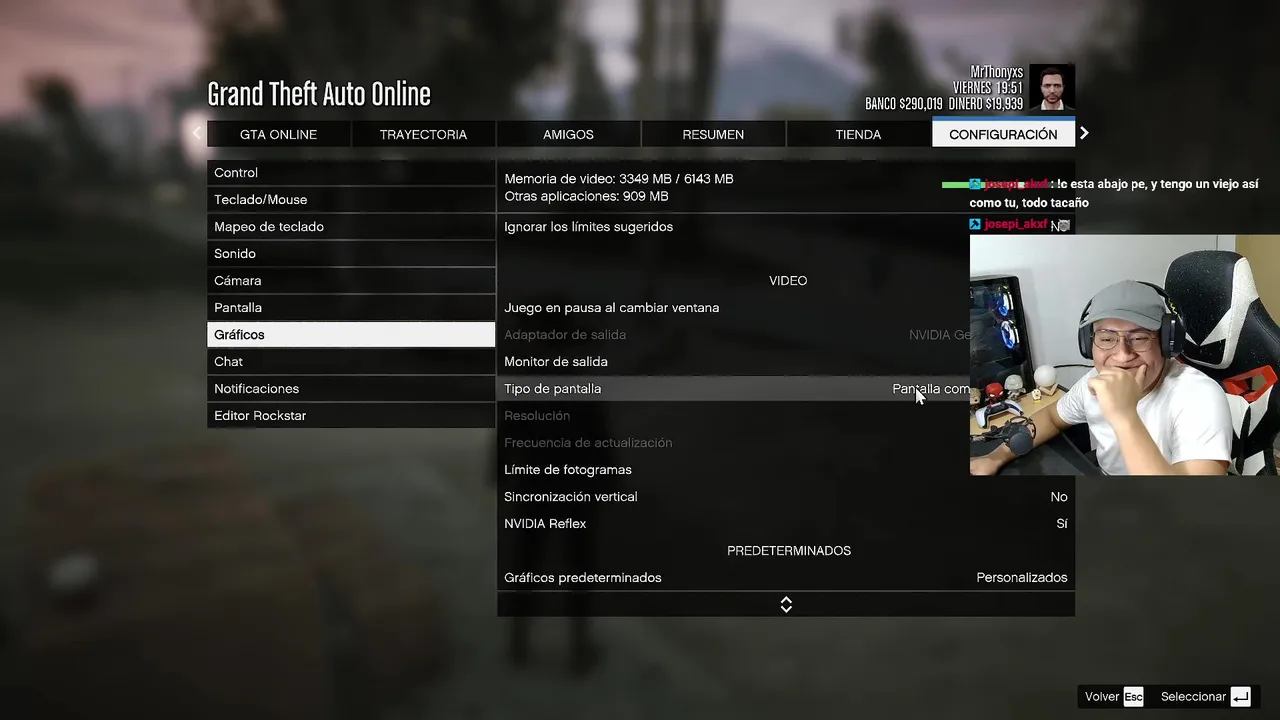Click the Otras aplicaciones memory text
The height and width of the screenshot is (720, 1280).
click(586, 197)
